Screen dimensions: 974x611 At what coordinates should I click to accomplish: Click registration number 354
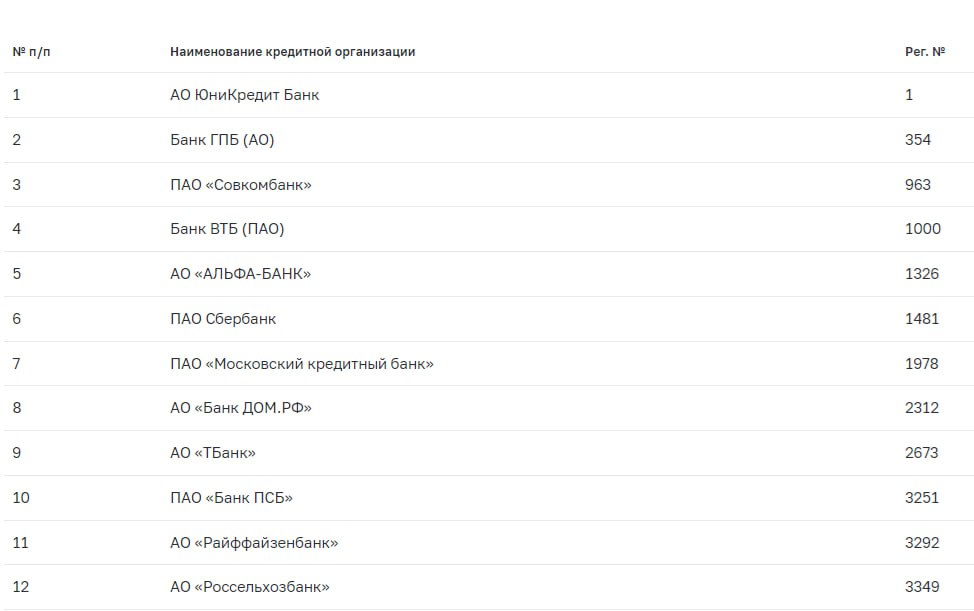(x=917, y=140)
